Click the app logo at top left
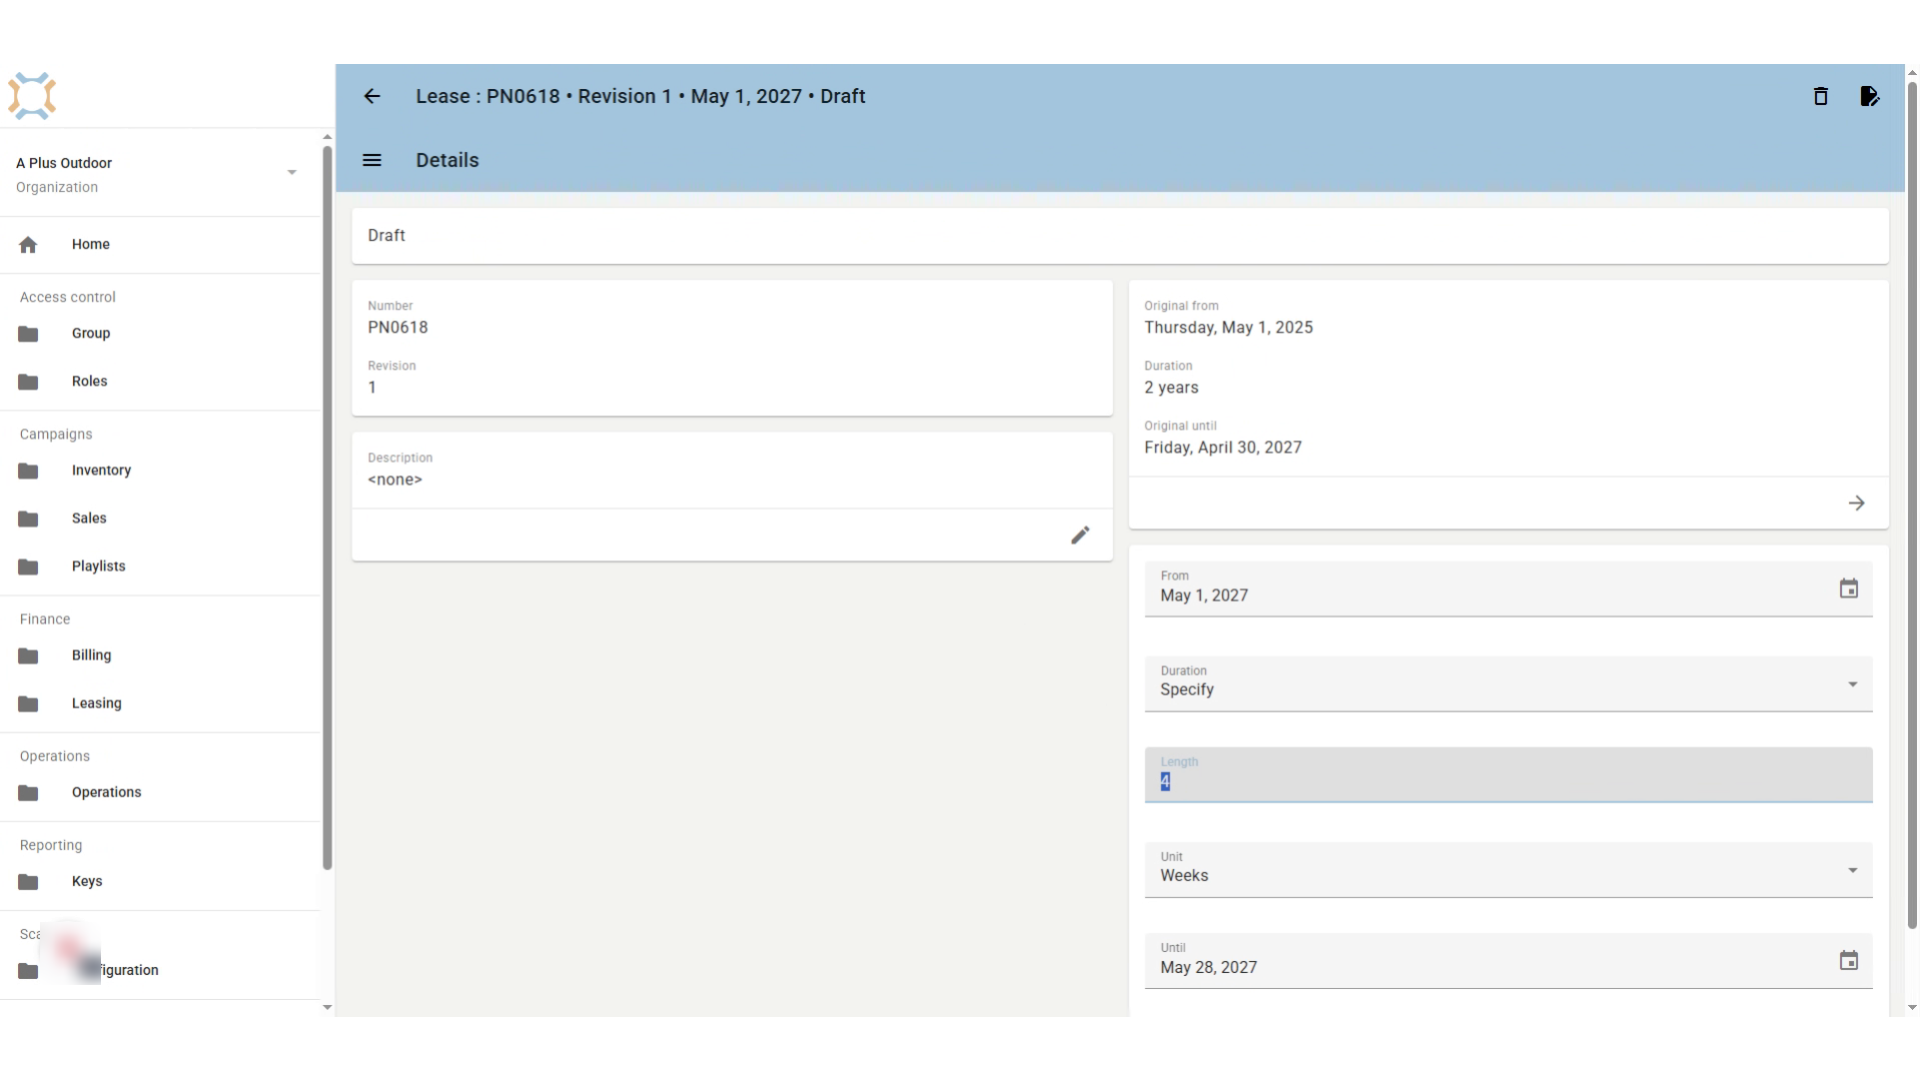Viewport: 1920px width, 1080px height. click(32, 96)
